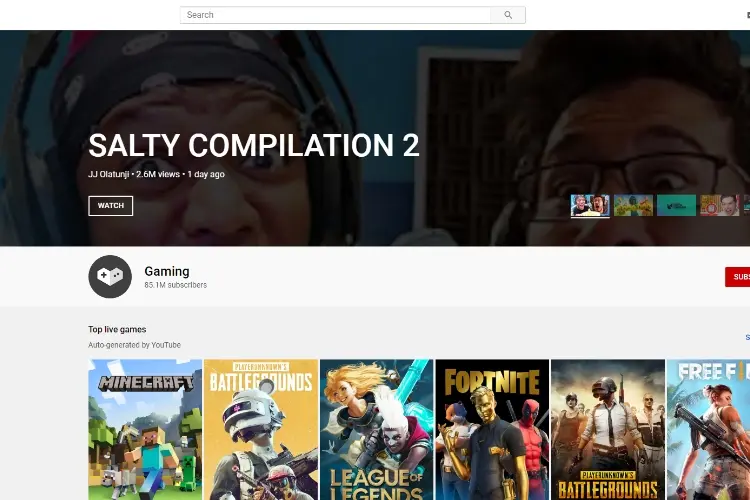Select the second yellow carousel thumbnail

pos(633,205)
